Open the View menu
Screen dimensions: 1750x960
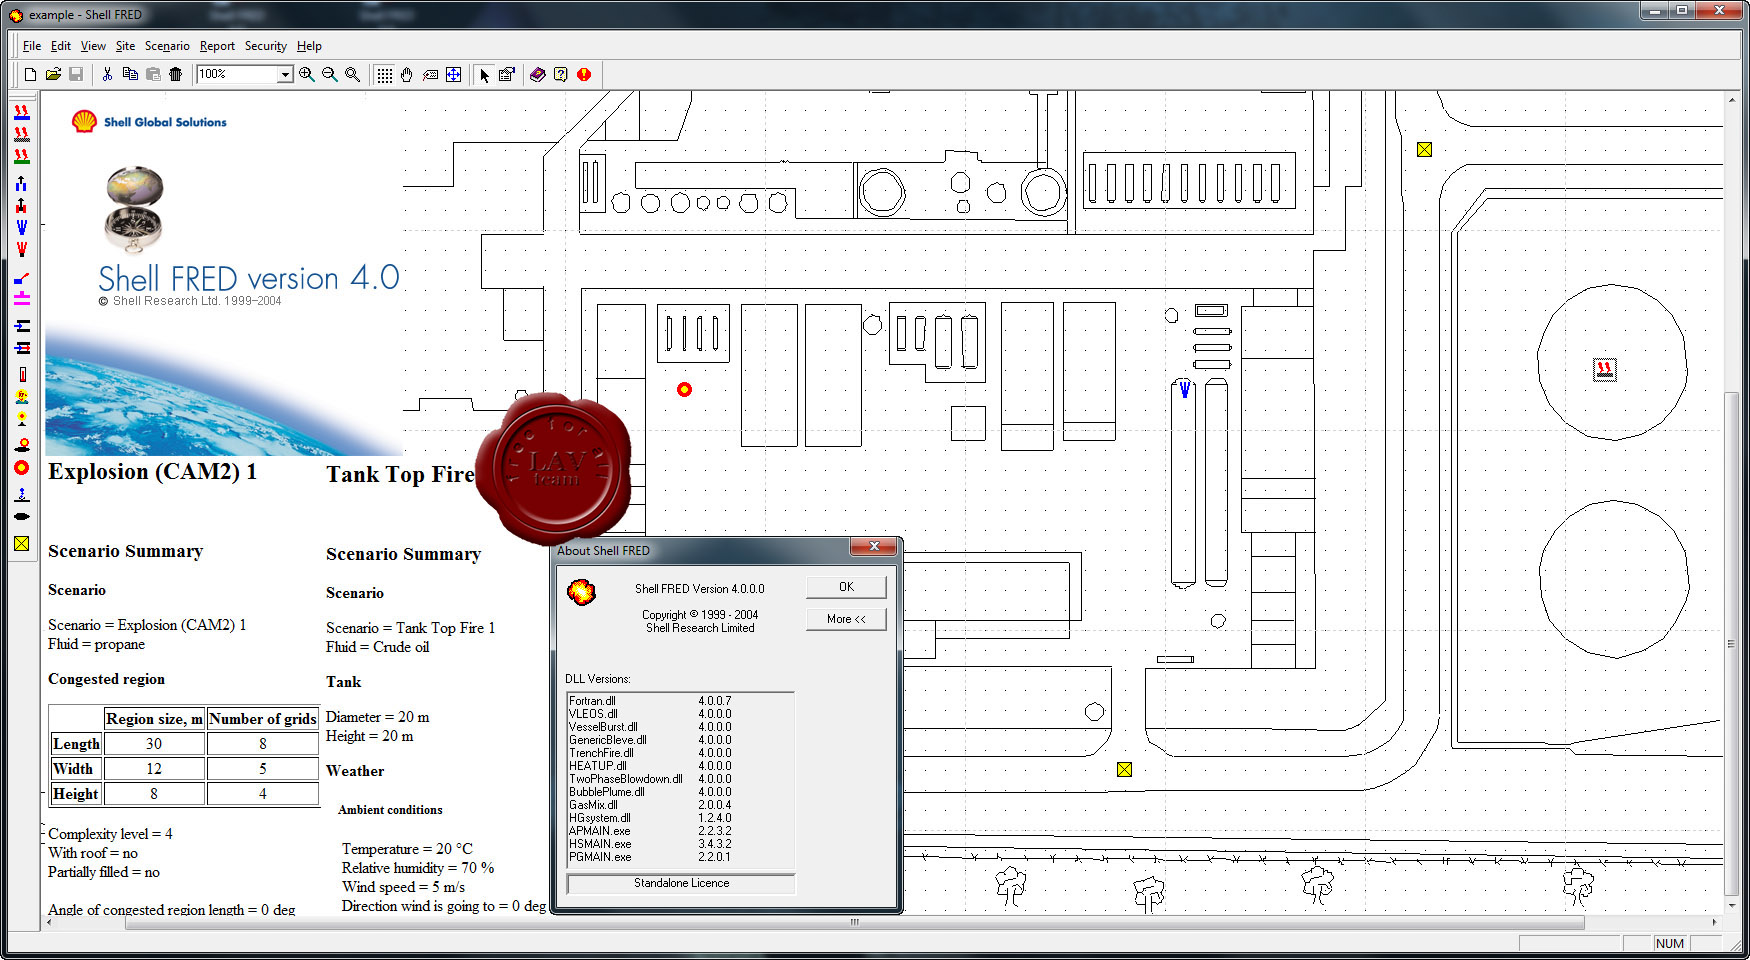[93, 46]
